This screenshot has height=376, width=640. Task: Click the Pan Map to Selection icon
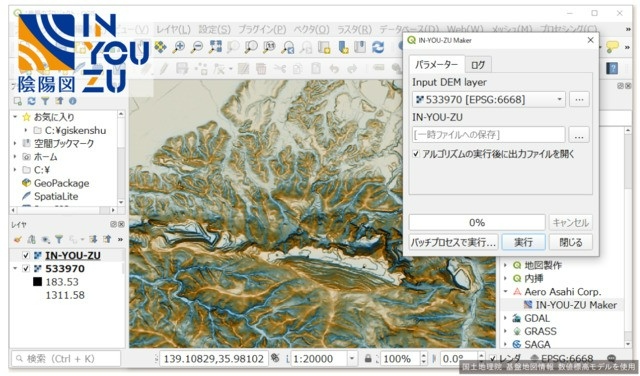pos(161,47)
